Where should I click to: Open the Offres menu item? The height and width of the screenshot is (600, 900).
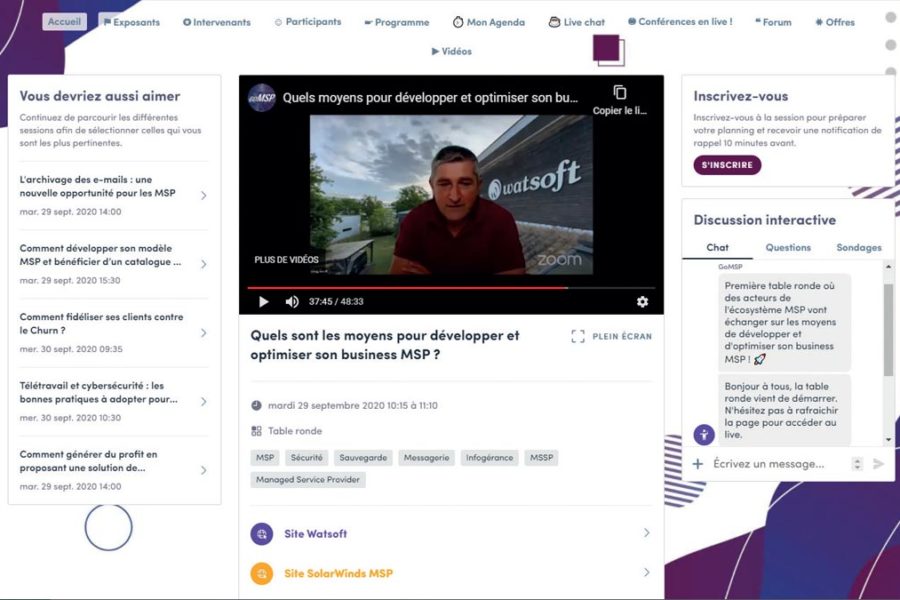[x=835, y=22]
